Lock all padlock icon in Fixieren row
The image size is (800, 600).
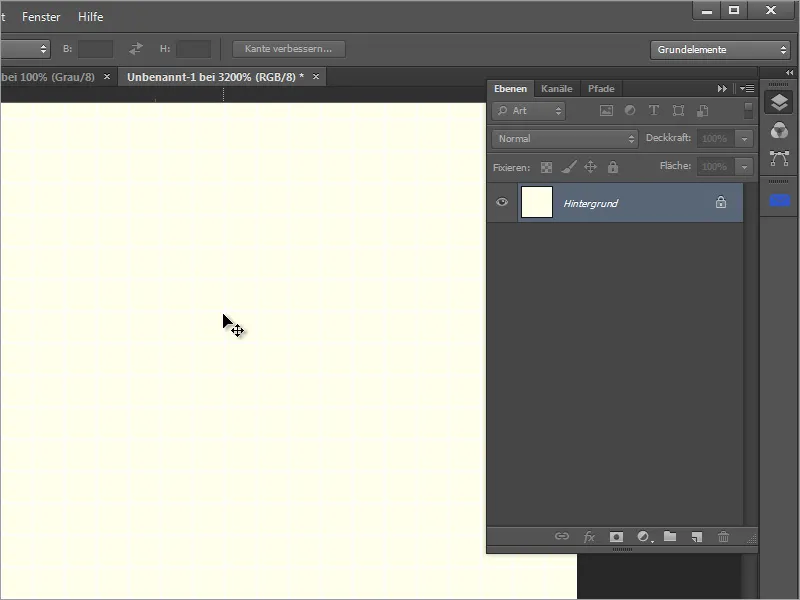[x=613, y=167]
